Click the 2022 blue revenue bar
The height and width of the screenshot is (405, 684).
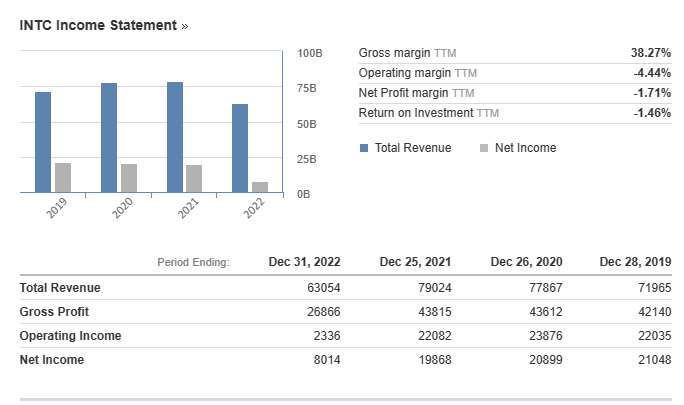240,148
